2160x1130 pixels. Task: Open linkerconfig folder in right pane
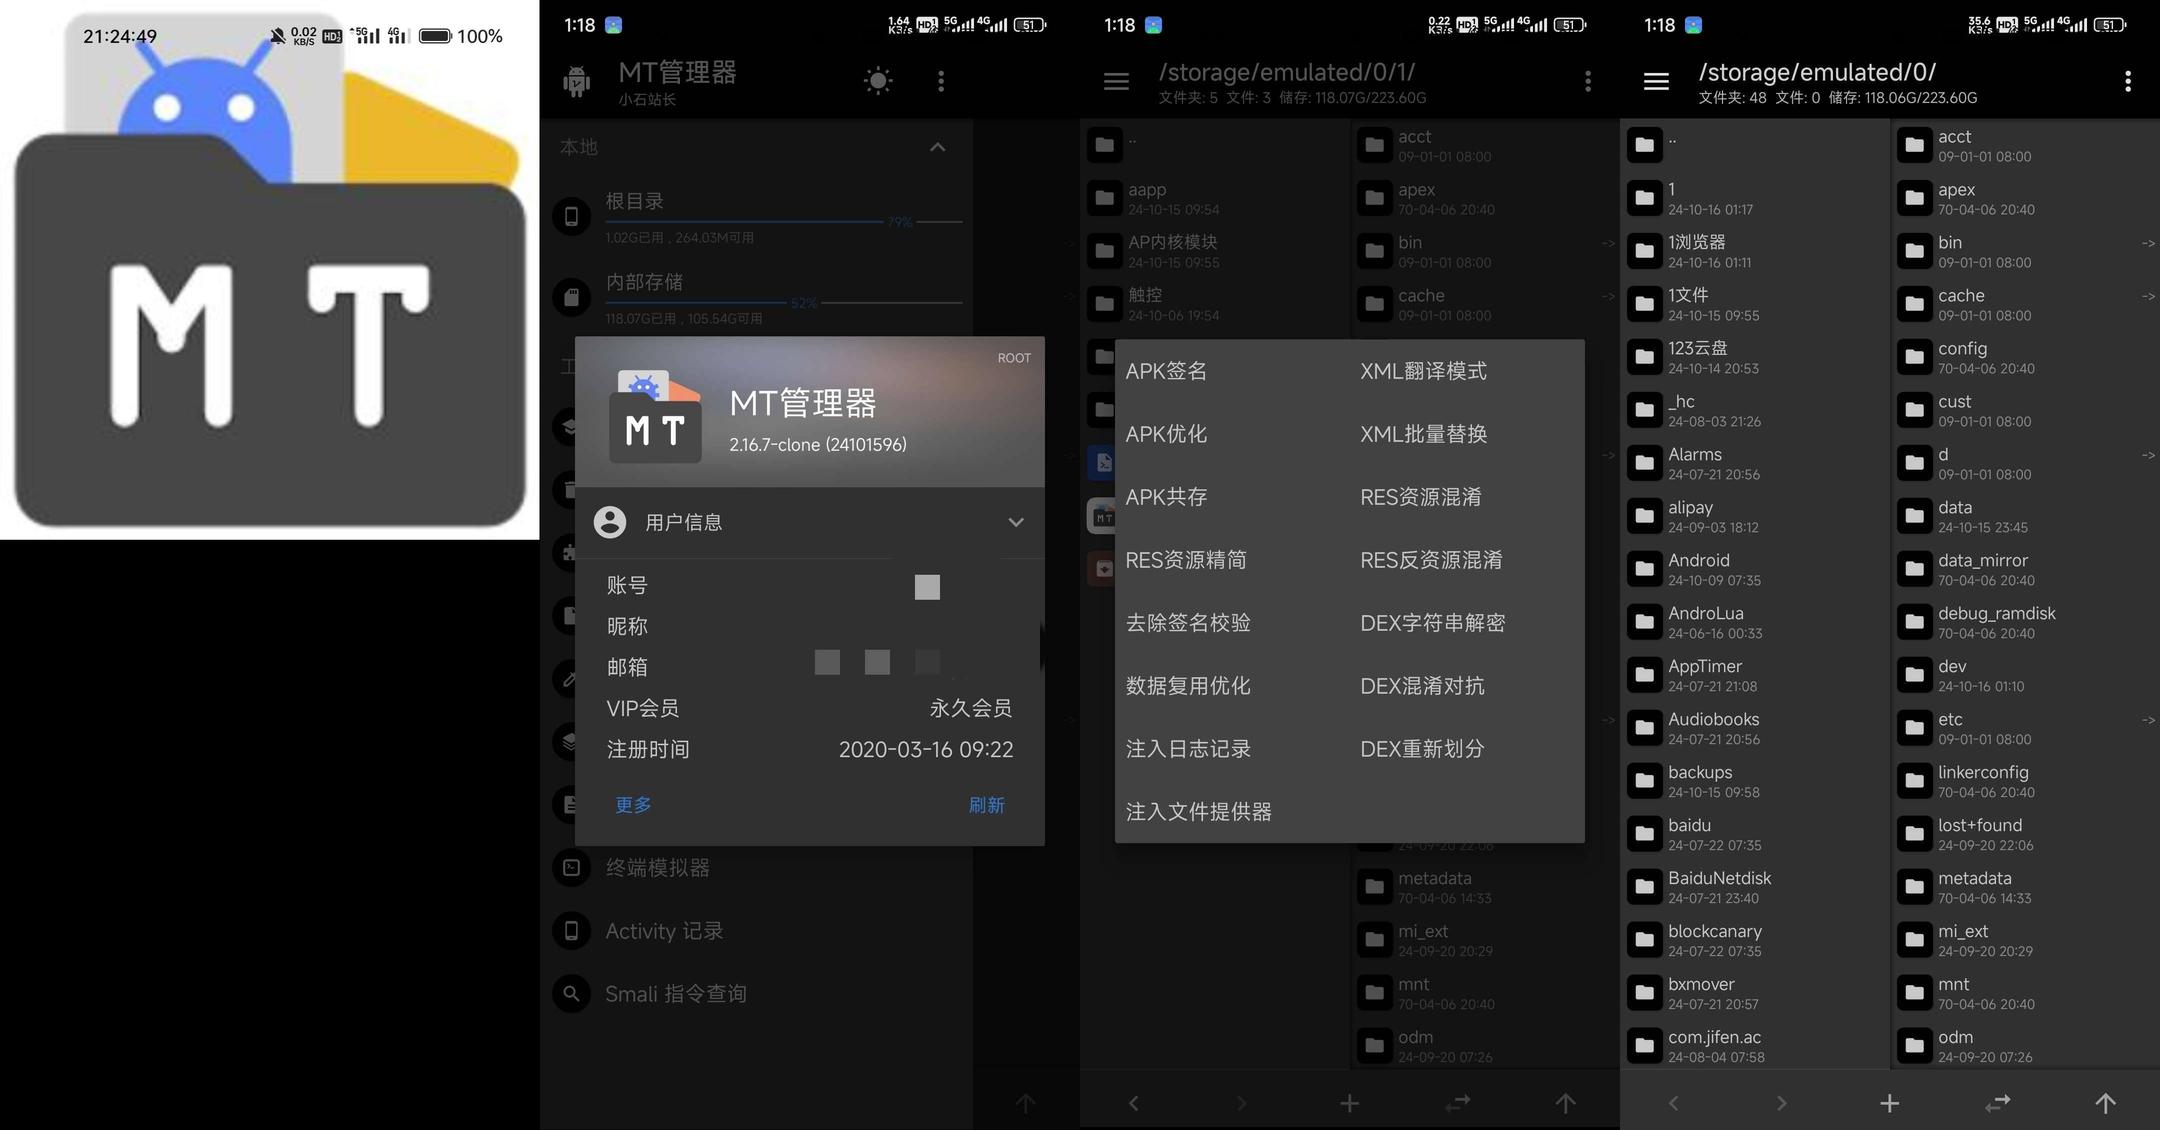pos(2026,781)
